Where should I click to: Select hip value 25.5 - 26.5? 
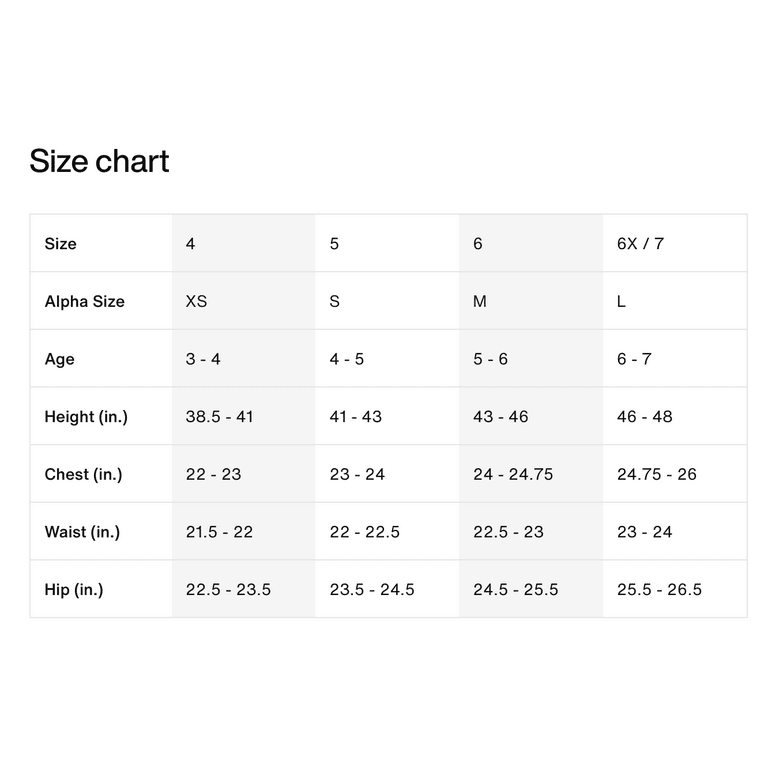tap(659, 590)
